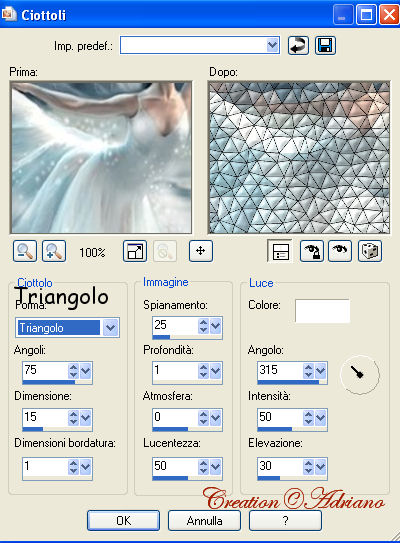This screenshot has width=400, height=543.
Task: Click the navigate pan crosshair icon
Action: tap(201, 251)
